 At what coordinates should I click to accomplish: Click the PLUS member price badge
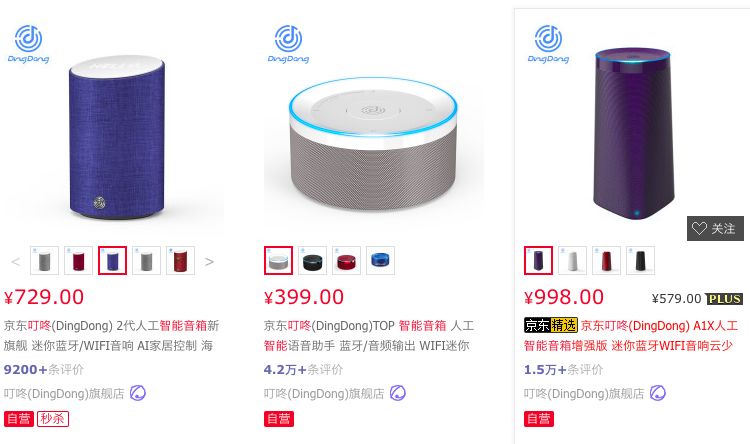[x=724, y=299]
